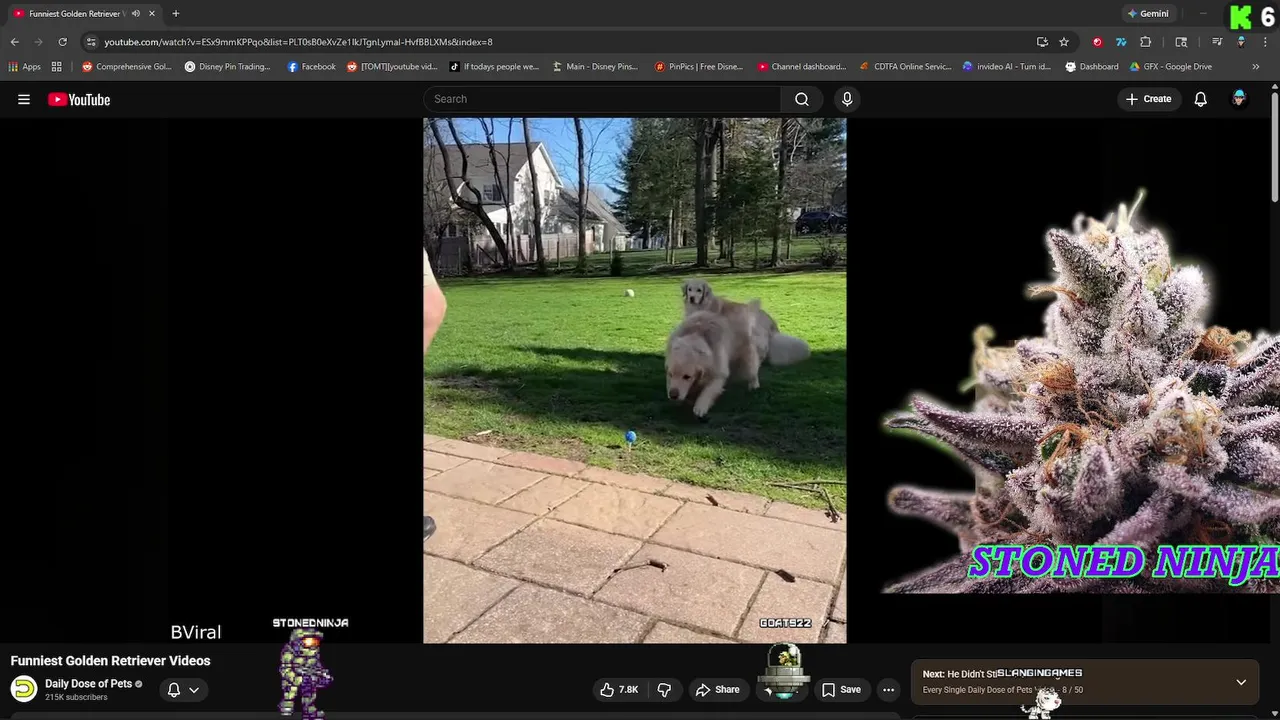Close the Funniest Golden Retriever tab
Viewport: 1280px width, 720px height.
tap(152, 14)
